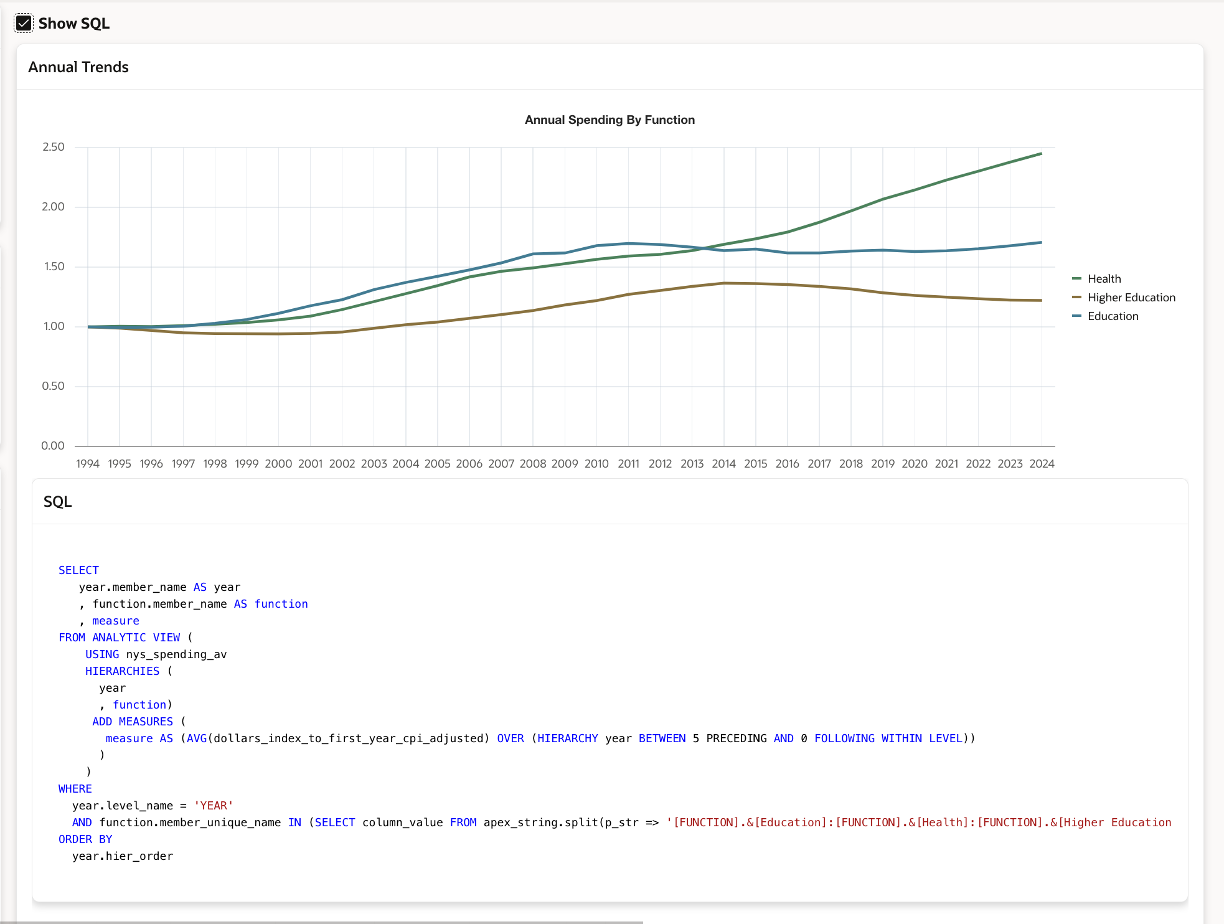
Task: Click the horizontal scrollbar at the page bottom
Action: (x=320, y=921)
